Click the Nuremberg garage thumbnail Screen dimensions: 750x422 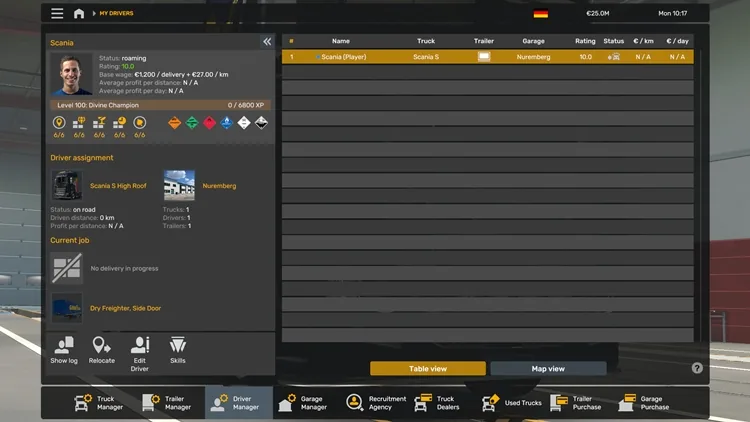tap(179, 185)
